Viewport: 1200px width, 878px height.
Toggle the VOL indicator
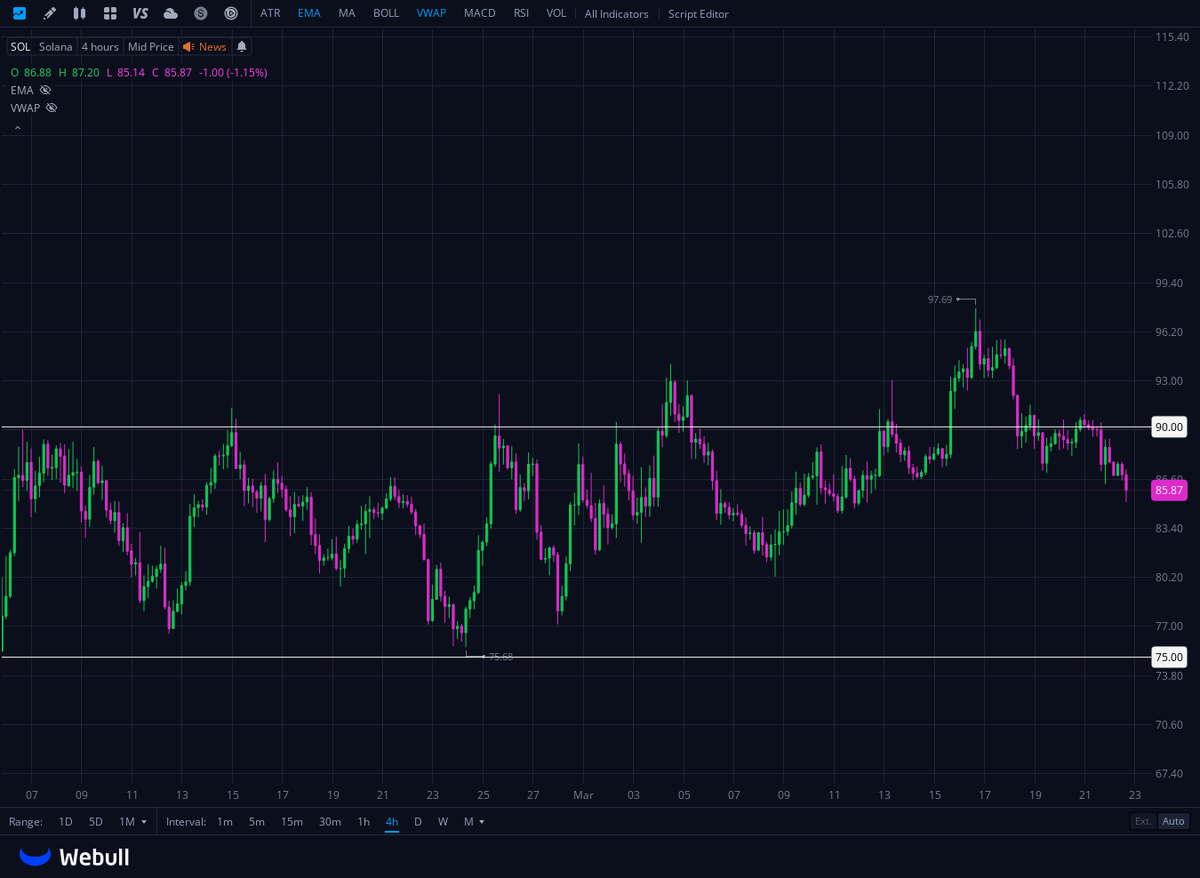(x=556, y=13)
